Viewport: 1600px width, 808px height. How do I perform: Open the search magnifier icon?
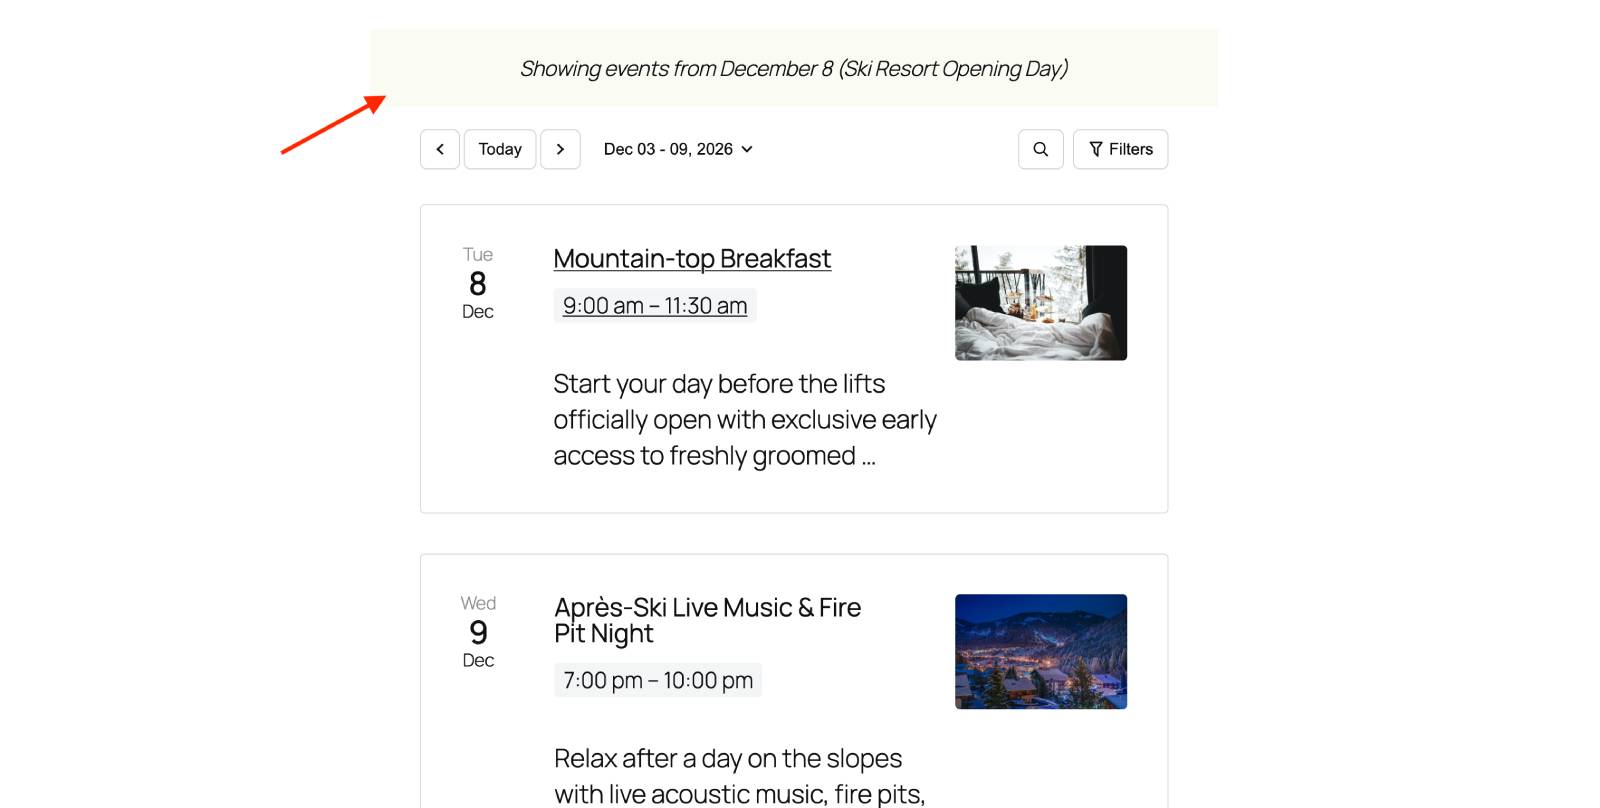point(1040,149)
